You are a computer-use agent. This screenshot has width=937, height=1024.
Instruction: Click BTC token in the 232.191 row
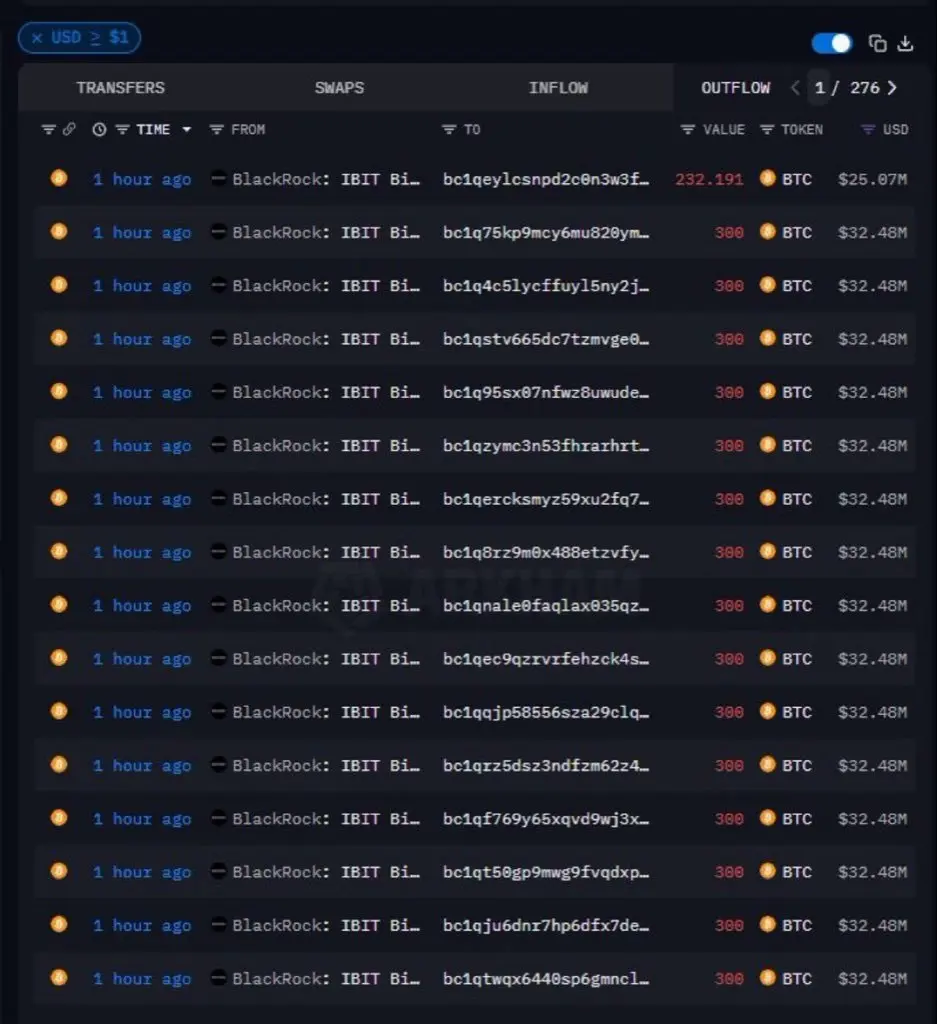[797, 179]
